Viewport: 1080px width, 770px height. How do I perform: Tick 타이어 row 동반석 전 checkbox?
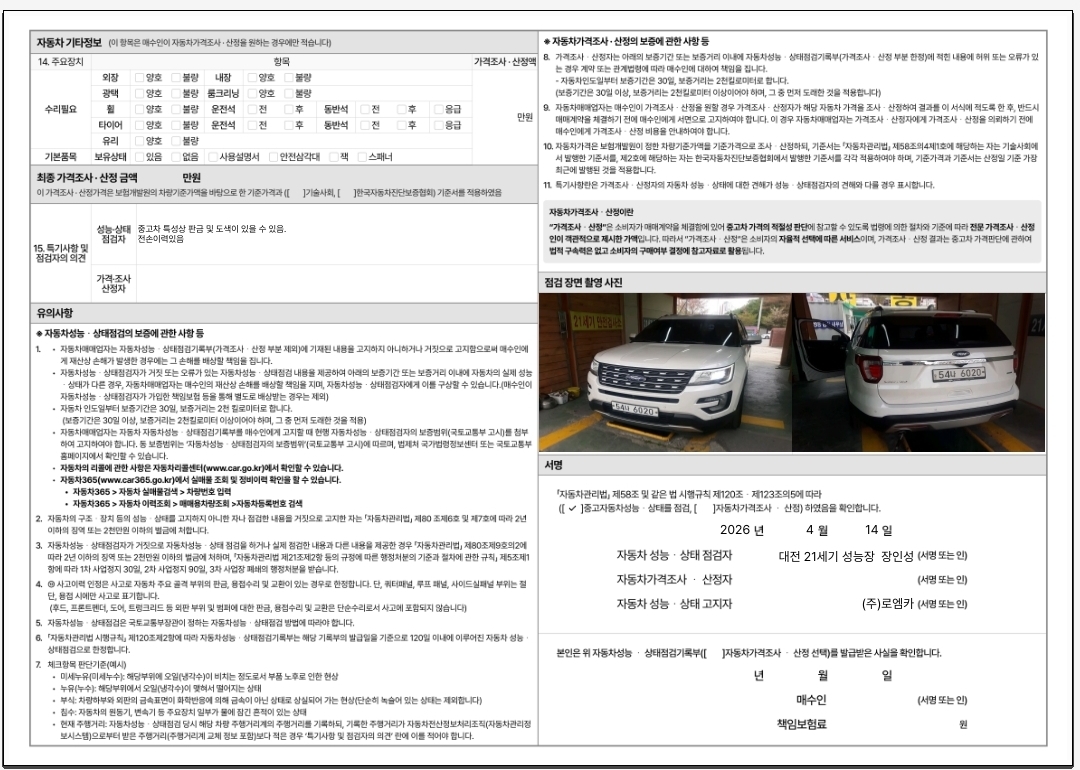click(x=365, y=125)
